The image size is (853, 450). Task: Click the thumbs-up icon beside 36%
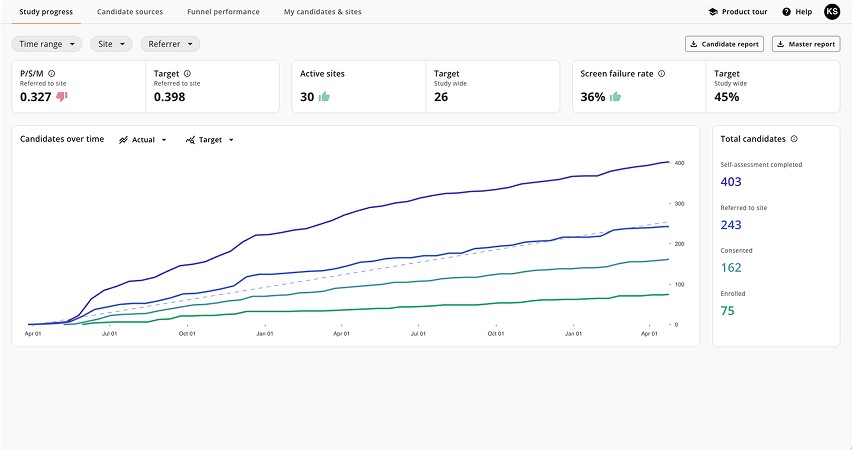[615, 97]
